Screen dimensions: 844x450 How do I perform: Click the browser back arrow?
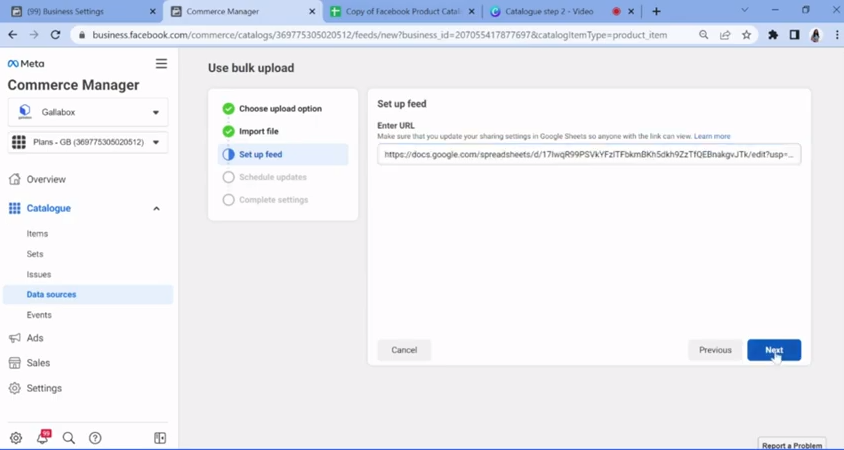point(13,35)
